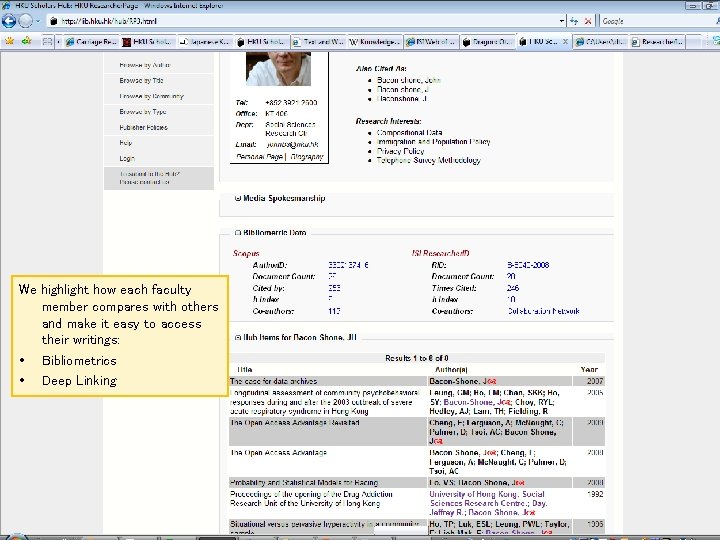Viewport: 720px width, 540px height.
Task: Open the address bar history dropdown arrow
Action: pyautogui.click(x=562, y=21)
